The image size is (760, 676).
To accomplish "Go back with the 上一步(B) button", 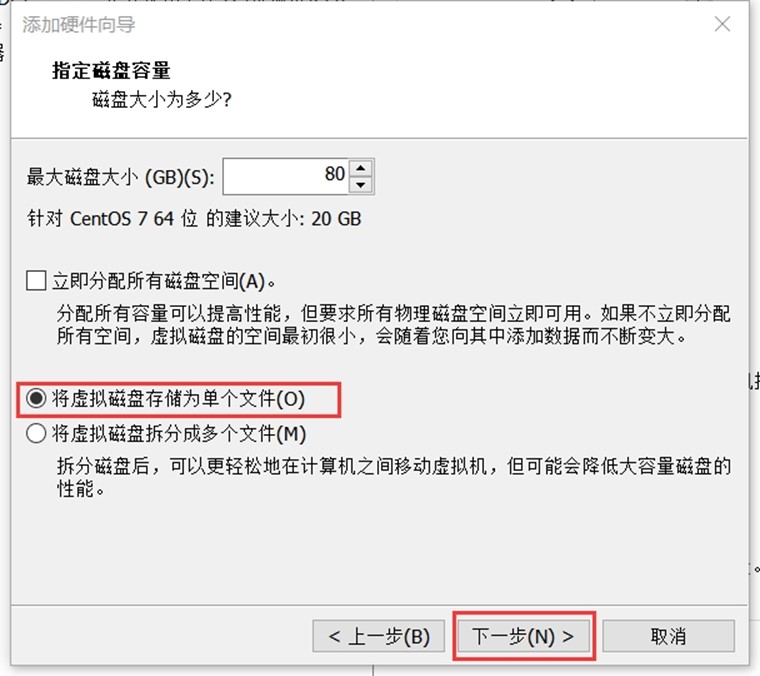I will [x=379, y=636].
